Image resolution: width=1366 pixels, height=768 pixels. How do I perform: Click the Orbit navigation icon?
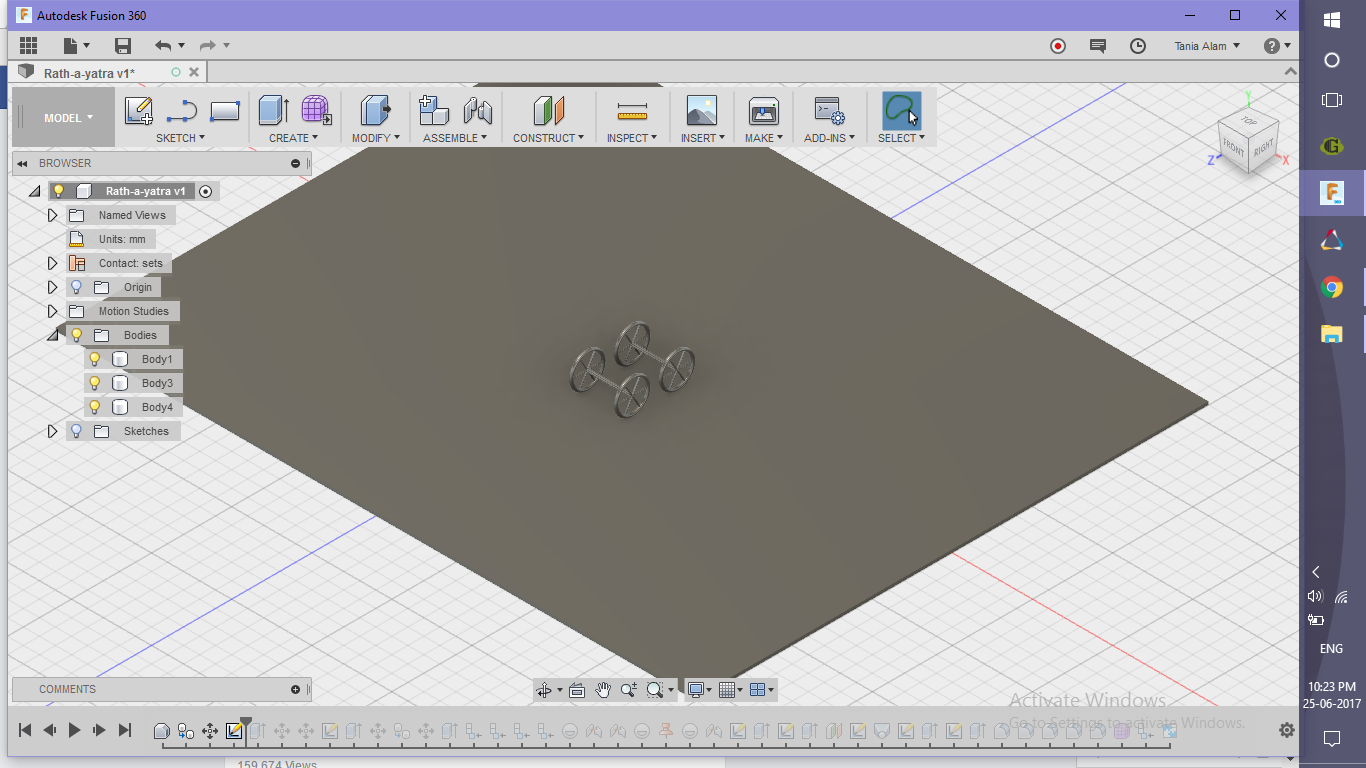(544, 690)
